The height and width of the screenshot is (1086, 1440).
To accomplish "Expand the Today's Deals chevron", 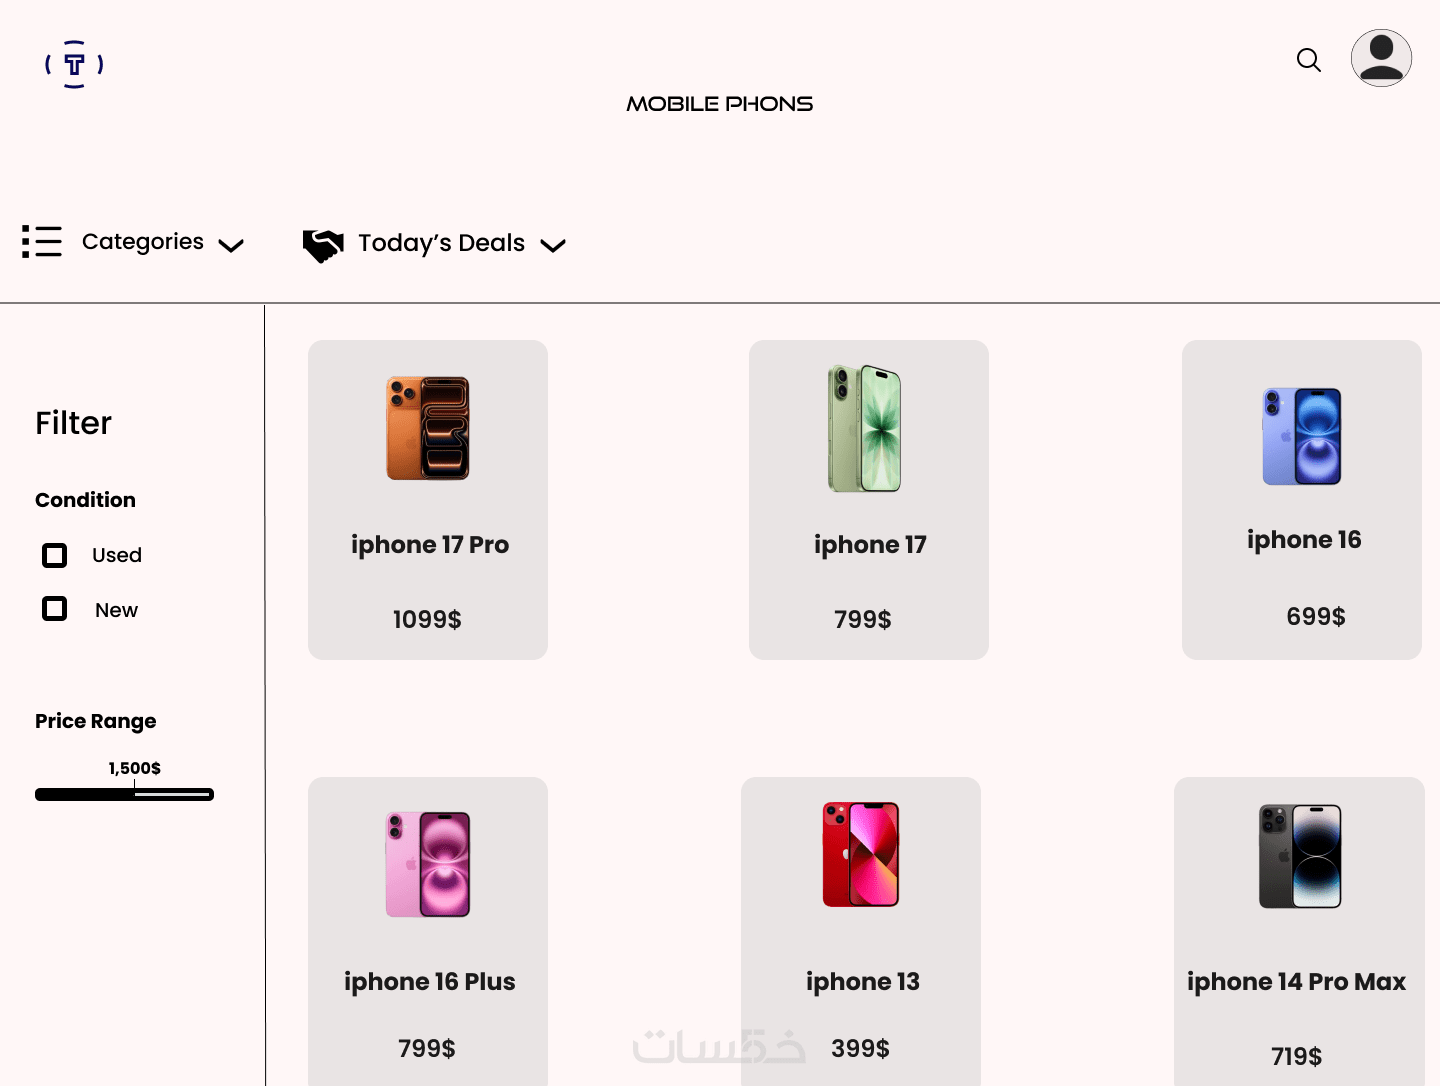I will point(553,245).
